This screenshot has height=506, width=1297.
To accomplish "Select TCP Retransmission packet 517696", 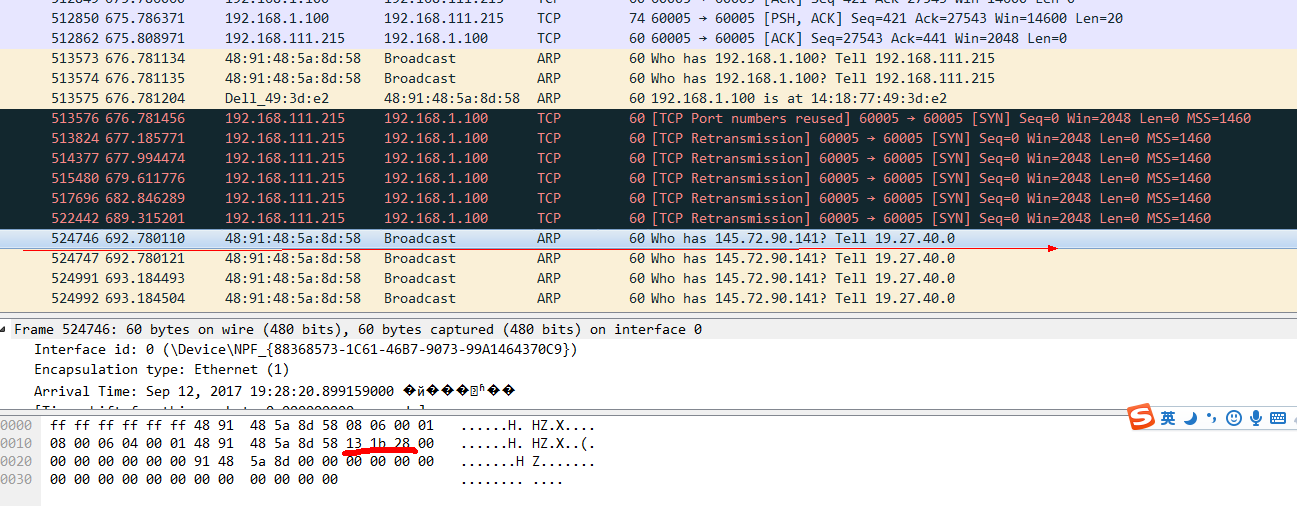I will [648, 198].
